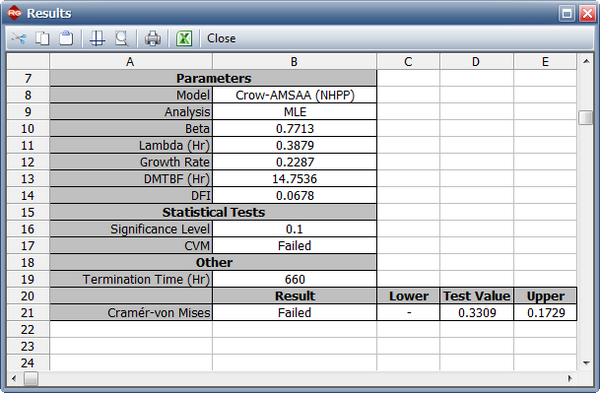The width and height of the screenshot is (600, 393).
Task: Click the horizontal scrollbar right arrow
Action: click(x=570, y=379)
